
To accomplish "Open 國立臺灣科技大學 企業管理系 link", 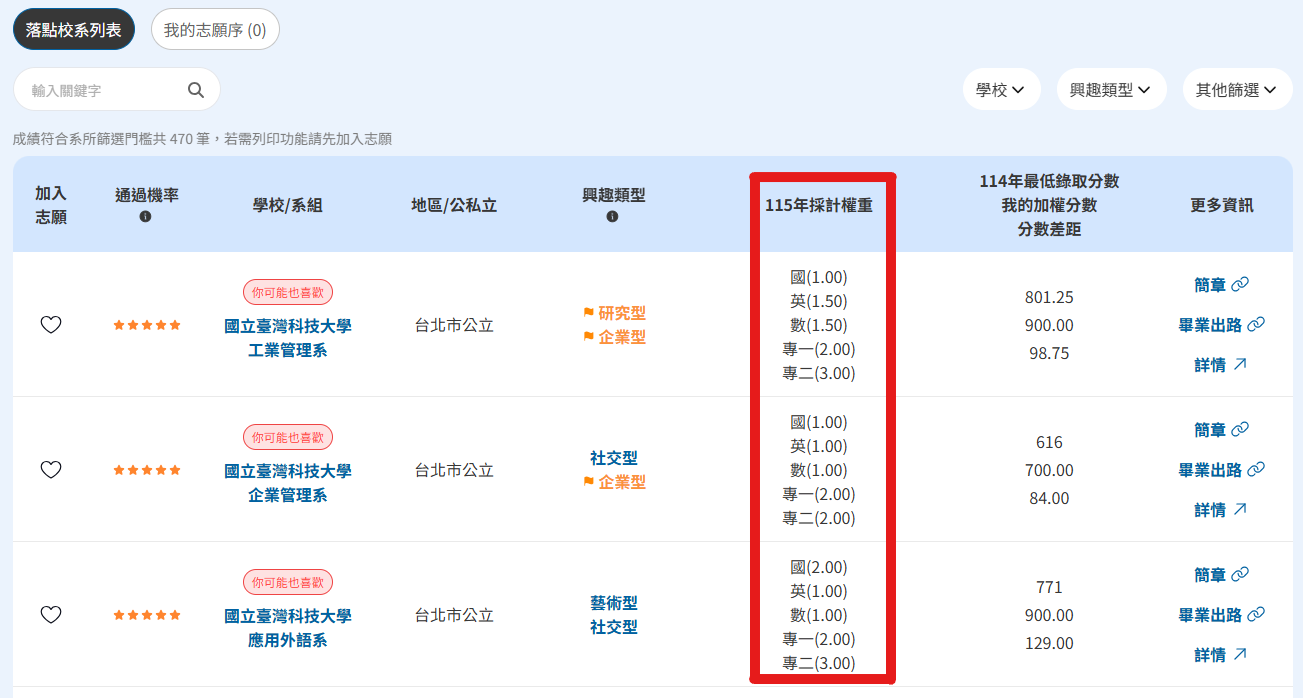I will click(x=288, y=484).
